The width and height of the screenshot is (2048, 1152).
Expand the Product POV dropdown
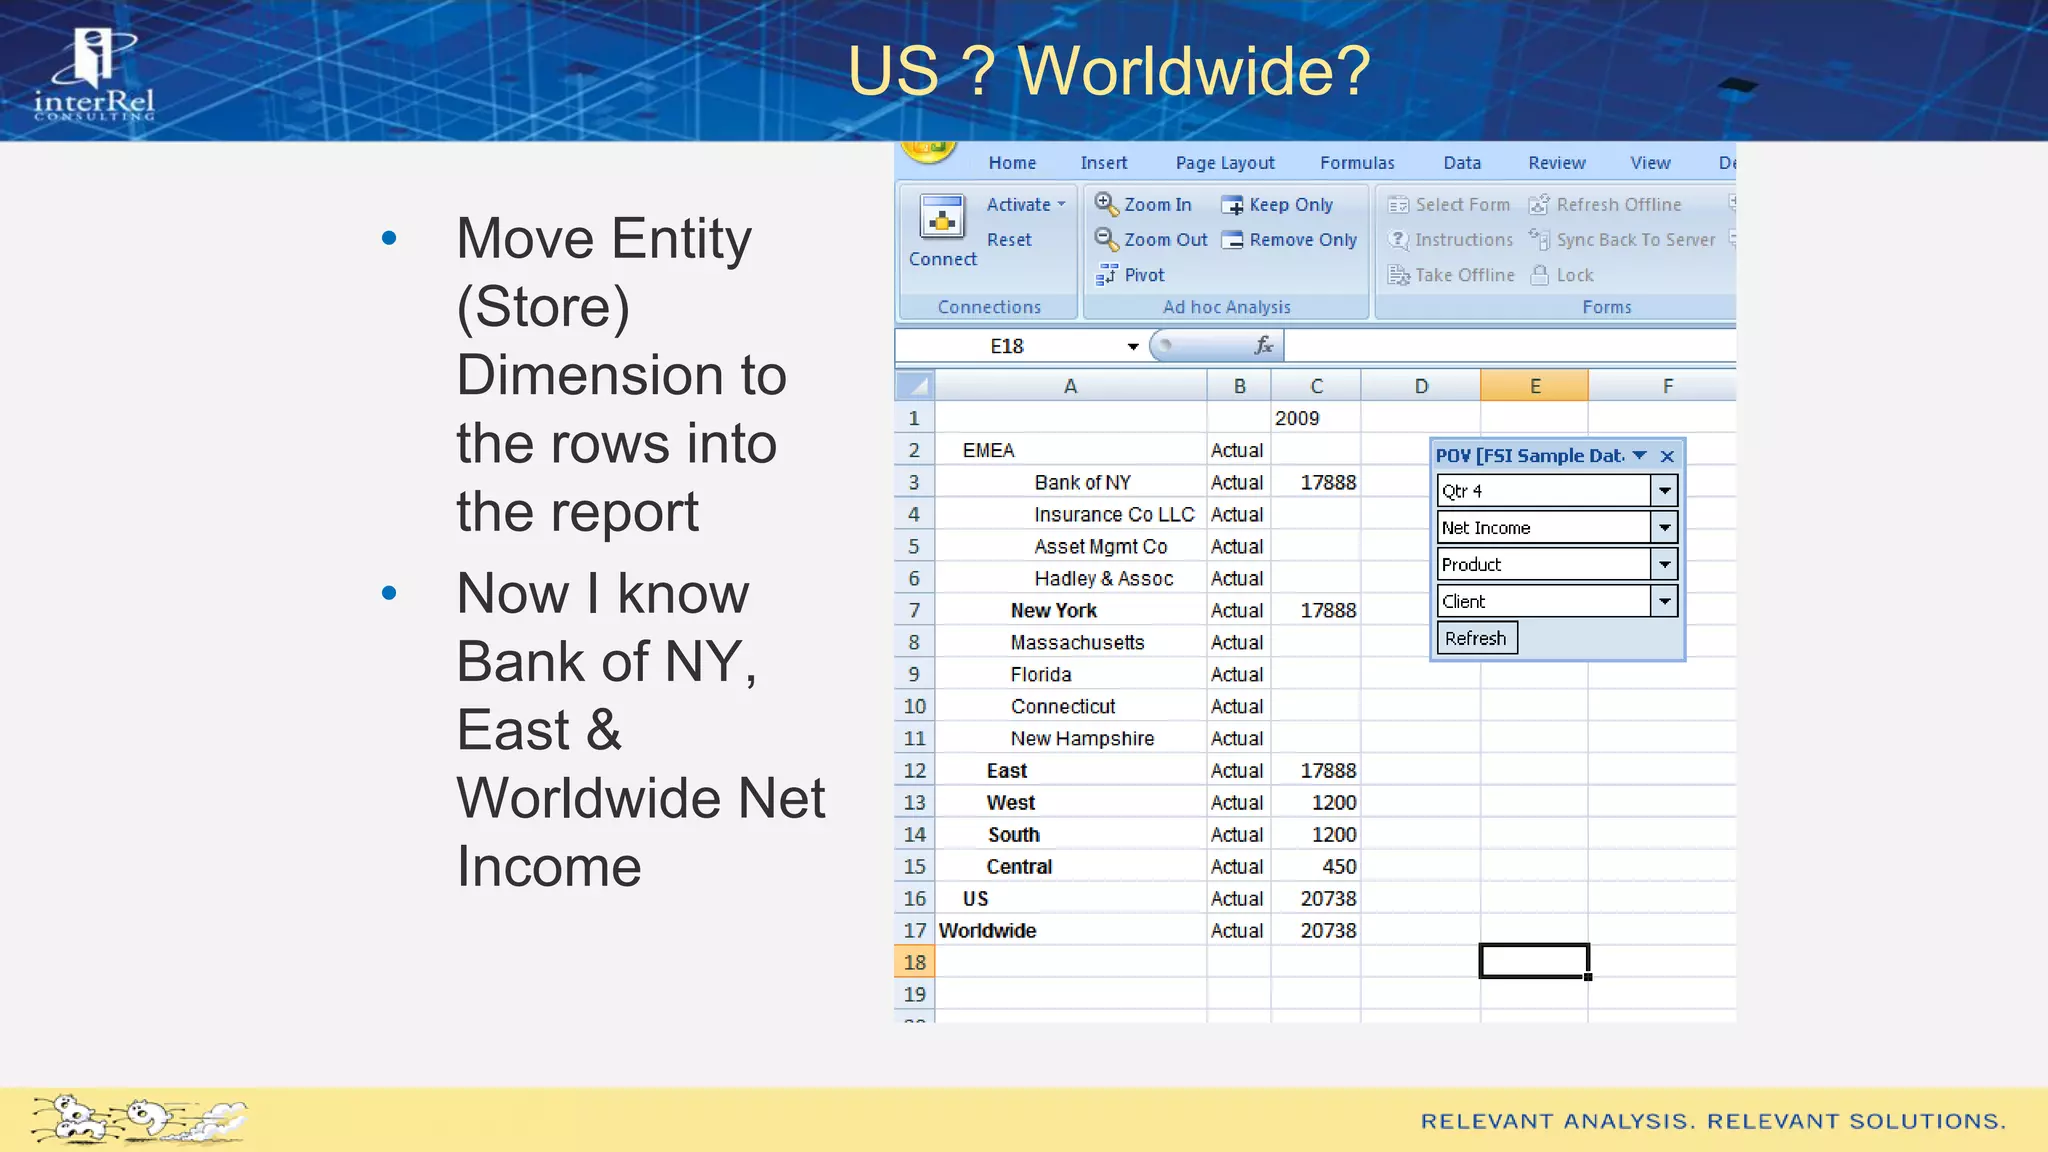click(x=1664, y=564)
